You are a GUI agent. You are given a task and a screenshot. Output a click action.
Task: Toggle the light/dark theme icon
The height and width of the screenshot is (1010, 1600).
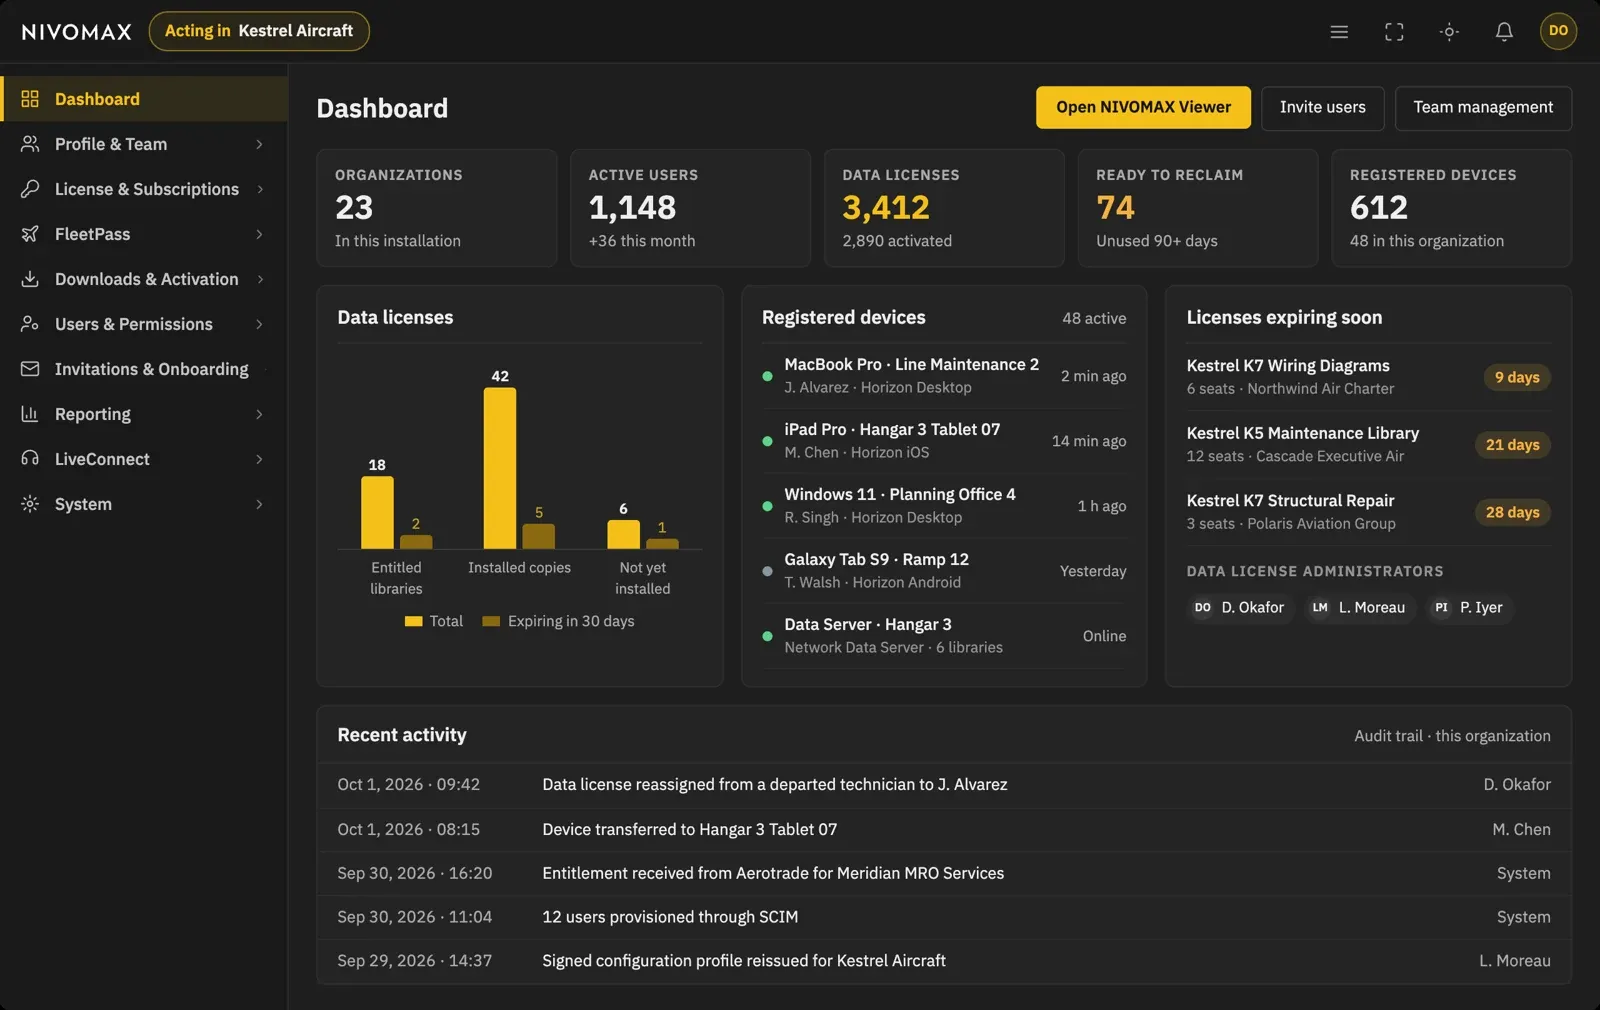1449,31
